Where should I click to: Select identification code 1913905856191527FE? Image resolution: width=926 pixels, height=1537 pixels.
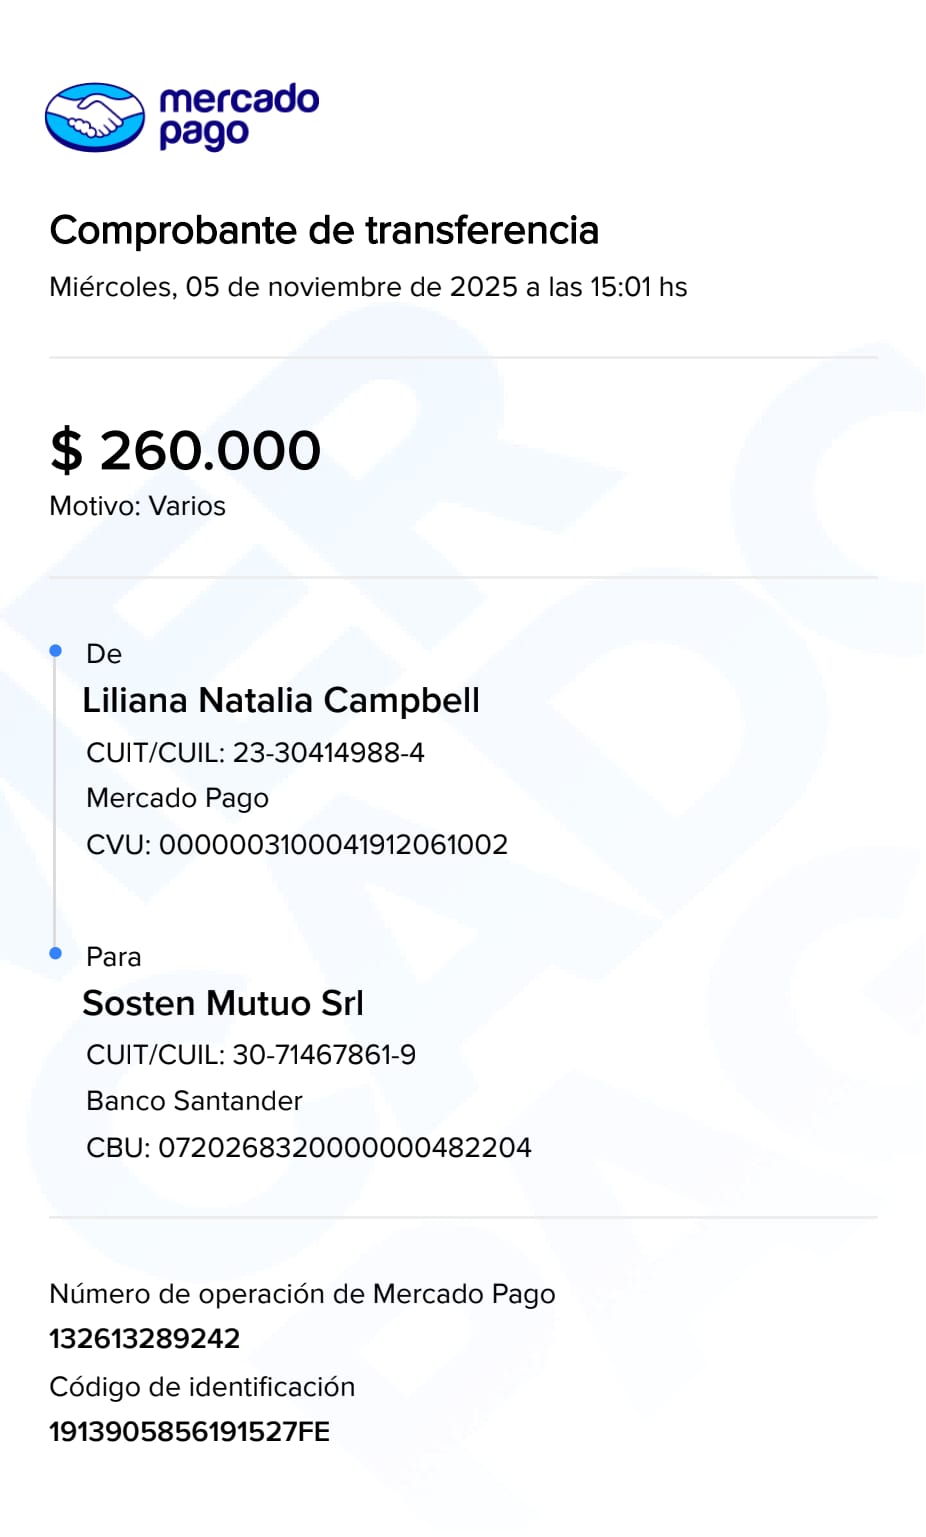189,1432
